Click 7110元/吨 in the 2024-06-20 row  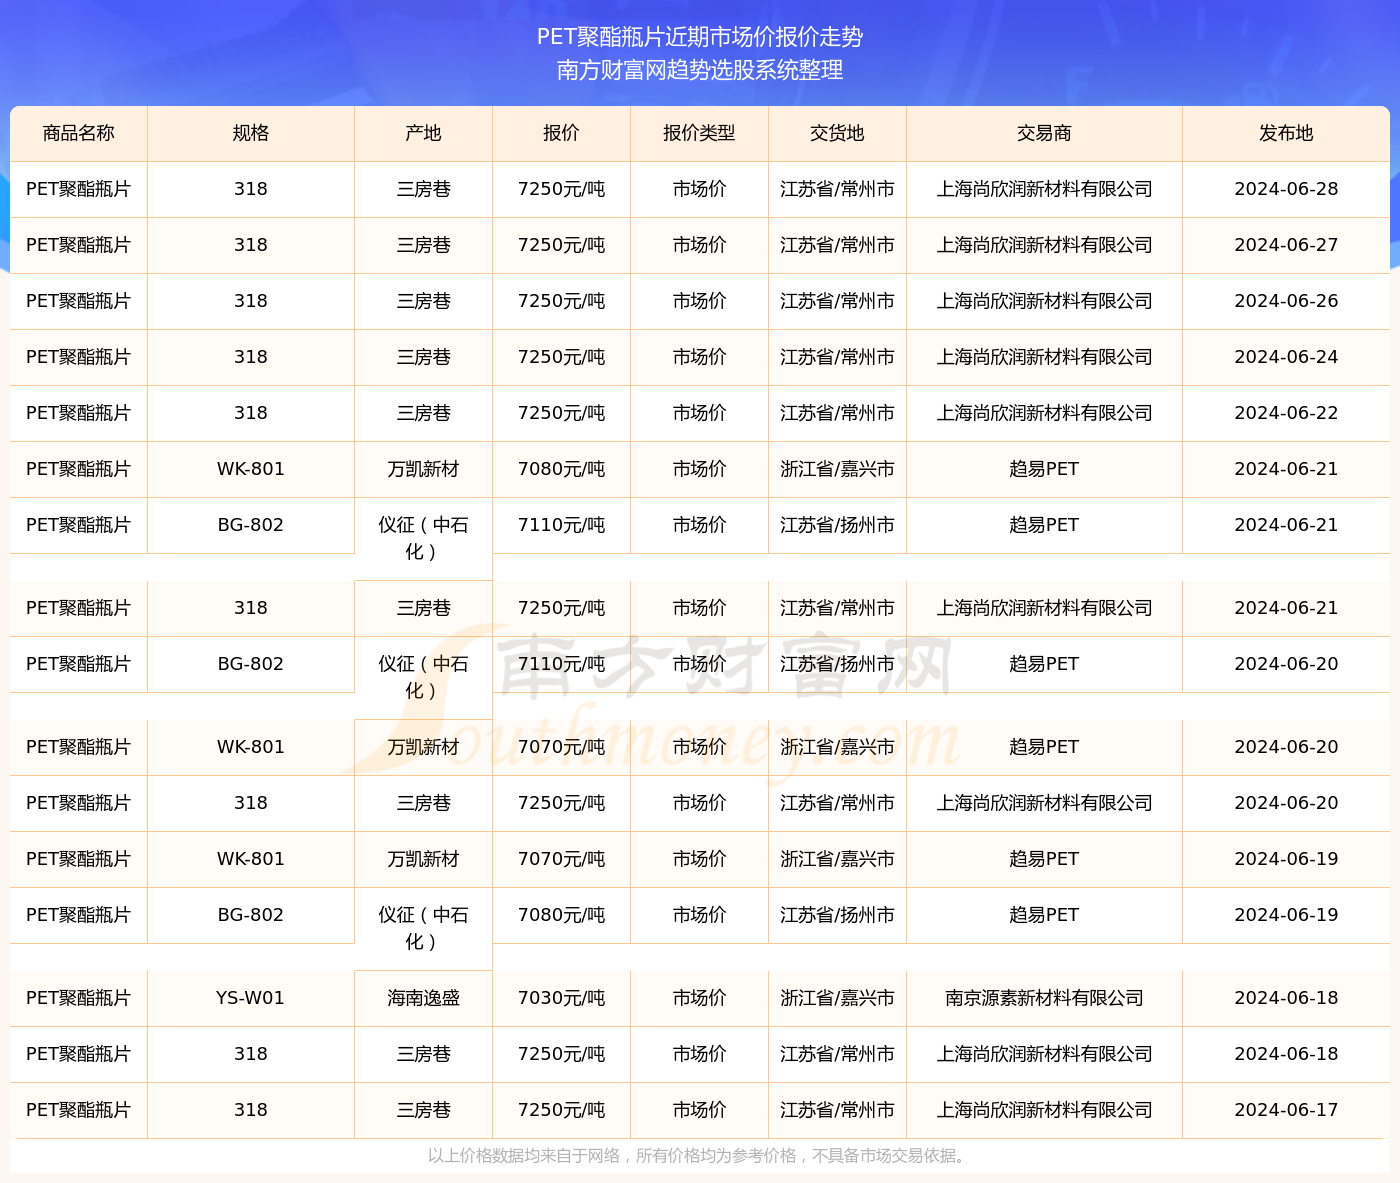coord(562,664)
